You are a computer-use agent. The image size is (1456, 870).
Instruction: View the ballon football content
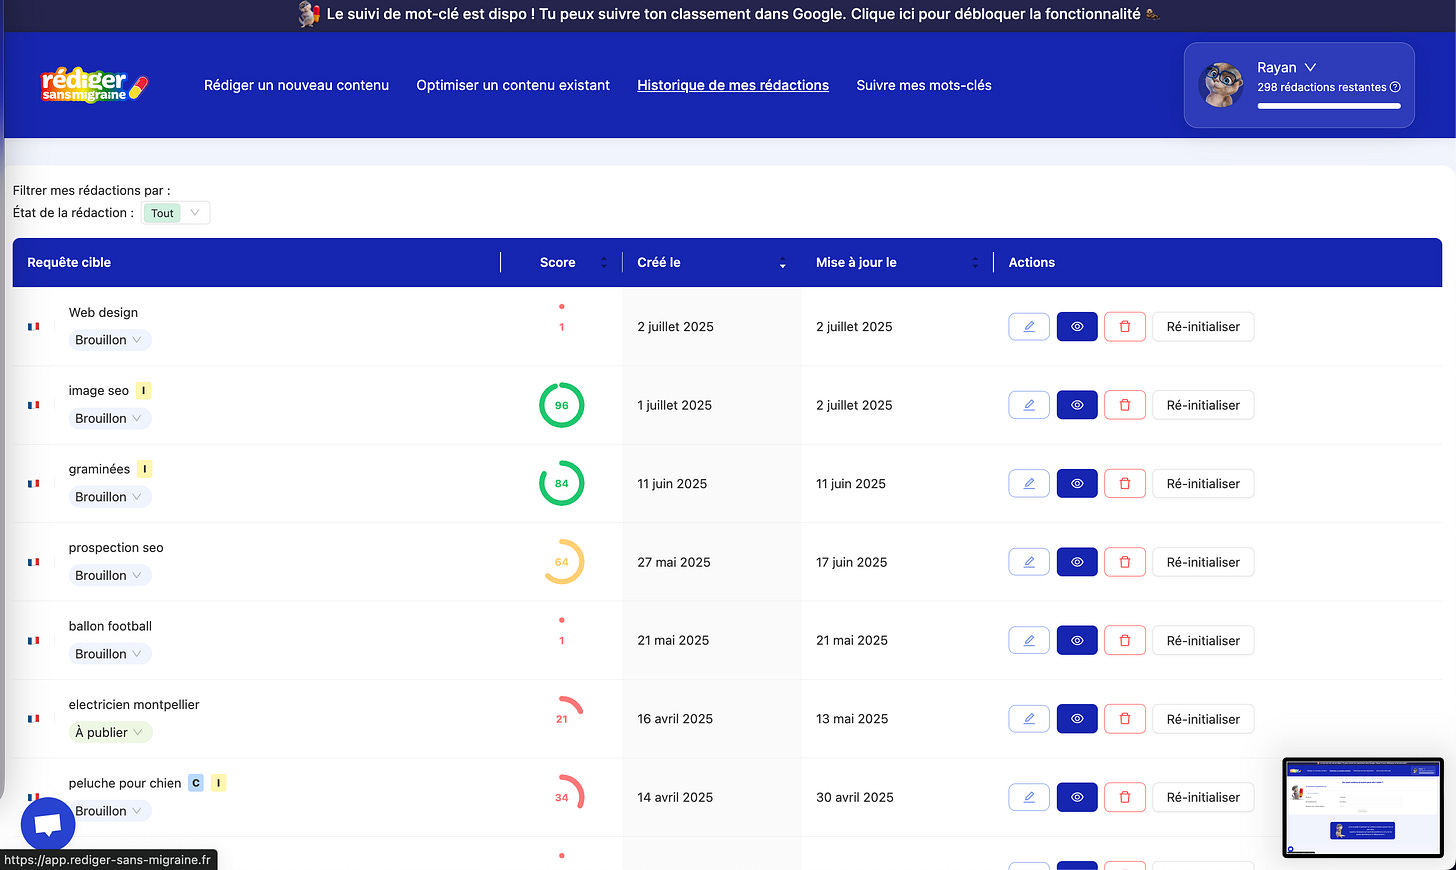click(x=1077, y=641)
